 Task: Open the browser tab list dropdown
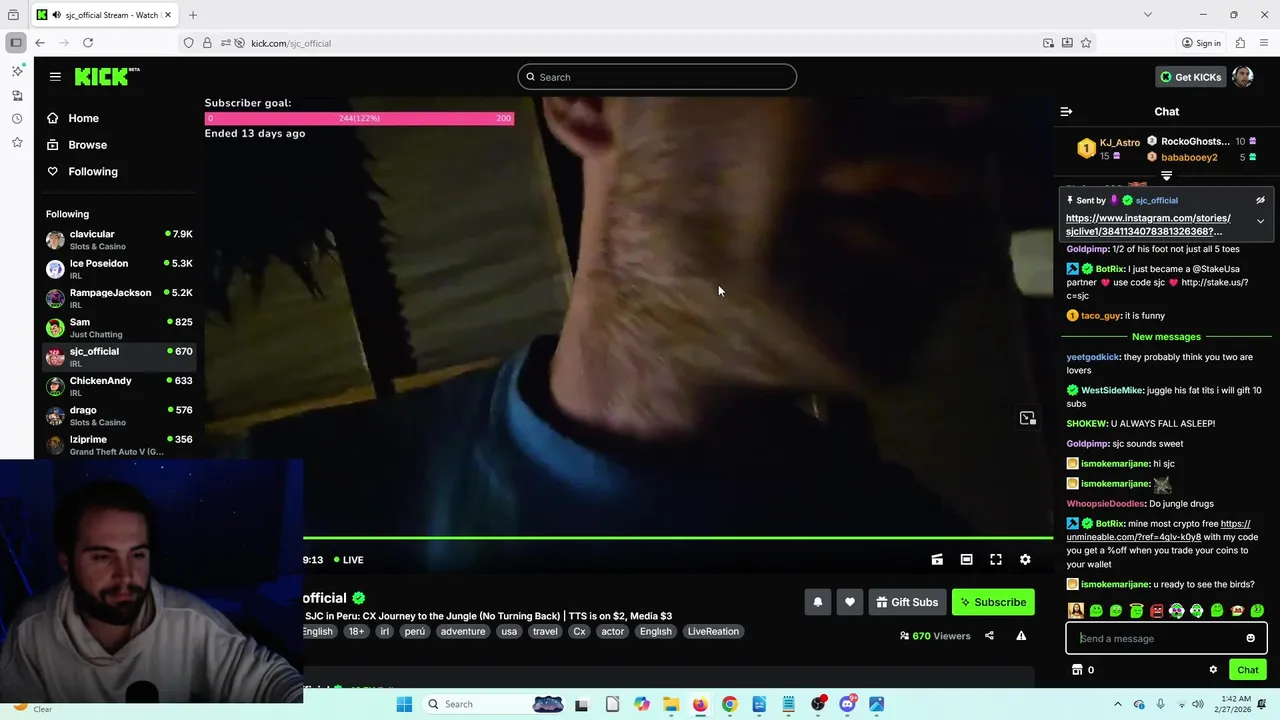[x=1147, y=15]
